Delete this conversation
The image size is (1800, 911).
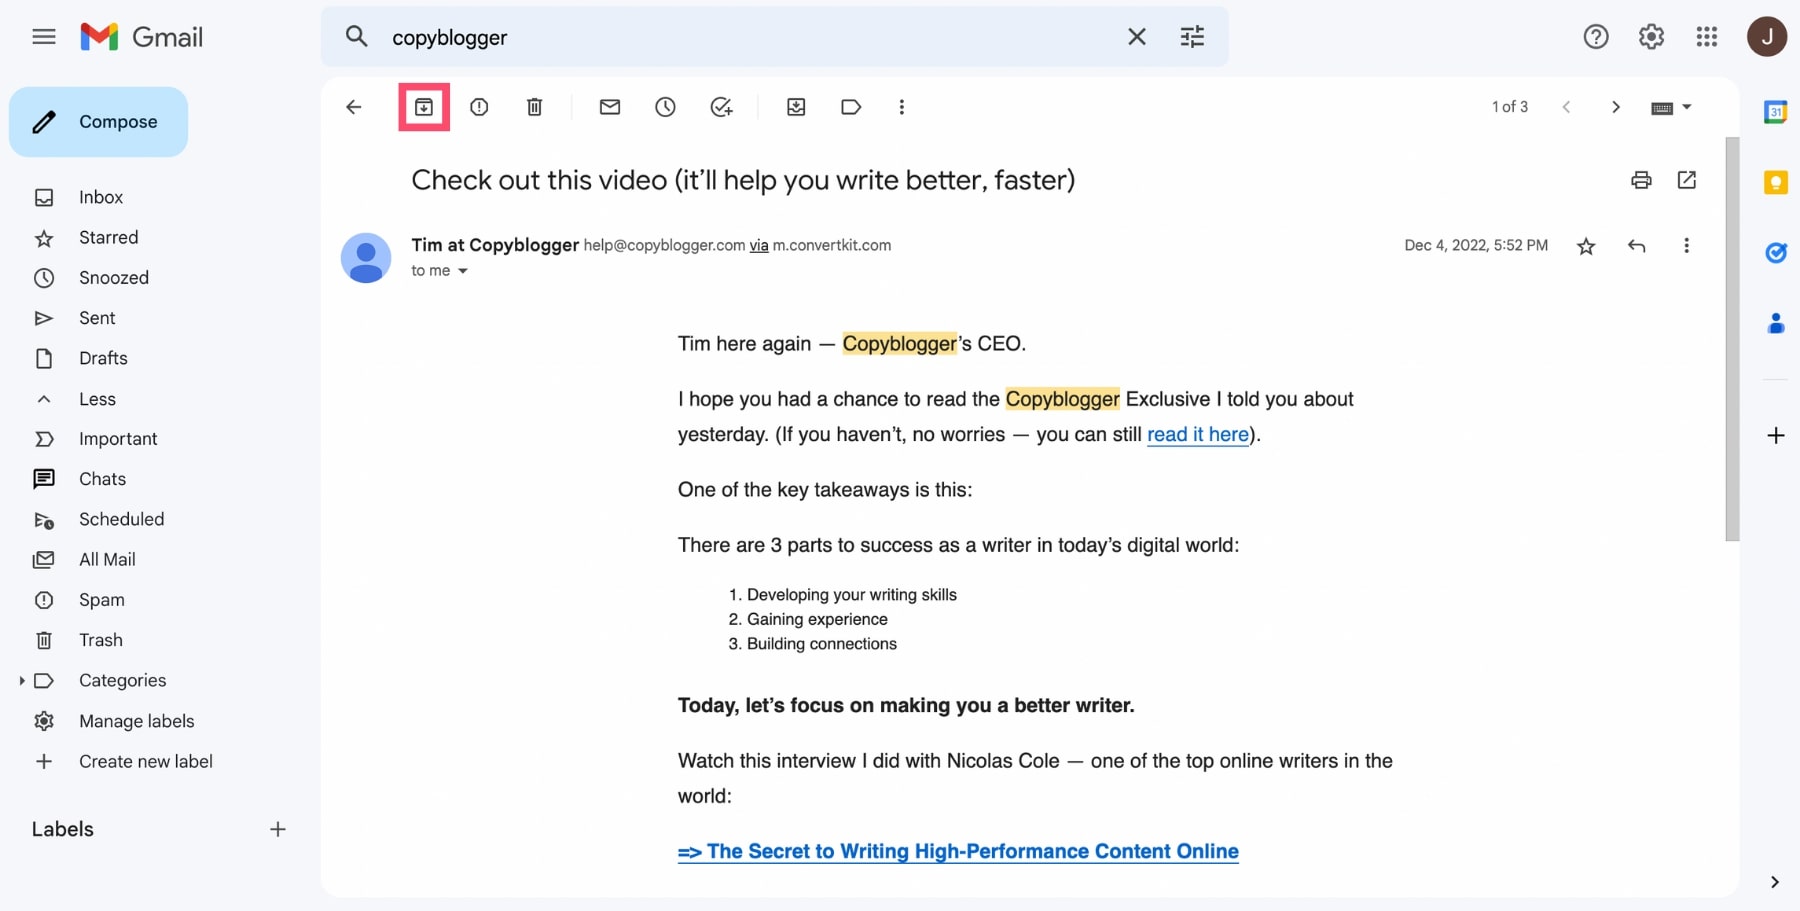[534, 107]
